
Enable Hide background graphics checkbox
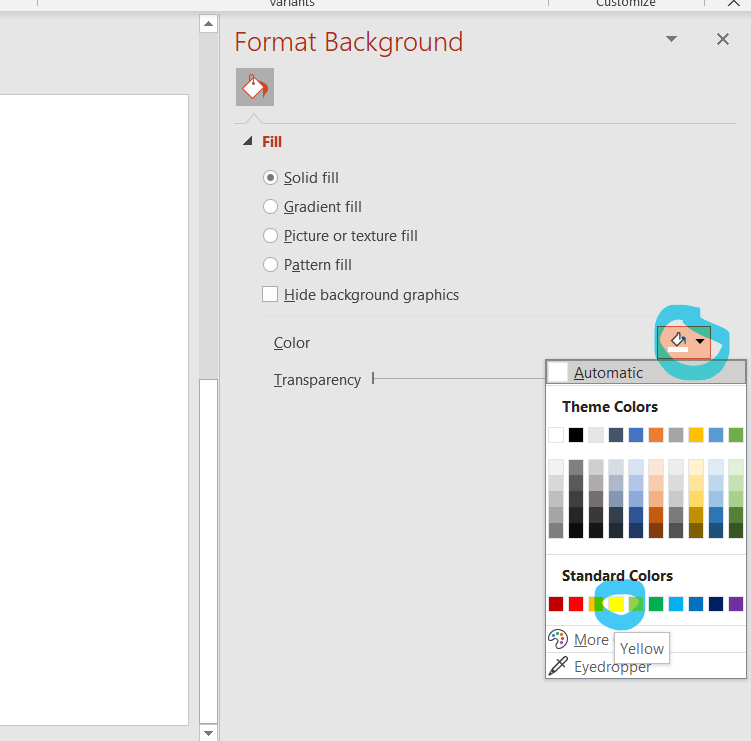tap(270, 295)
